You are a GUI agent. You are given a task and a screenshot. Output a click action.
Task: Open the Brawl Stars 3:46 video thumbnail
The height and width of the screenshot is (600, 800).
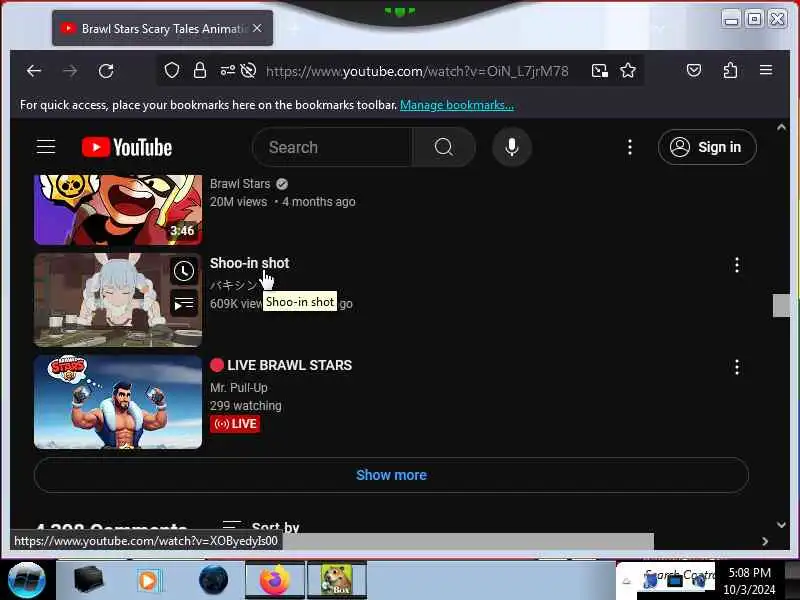(118, 210)
